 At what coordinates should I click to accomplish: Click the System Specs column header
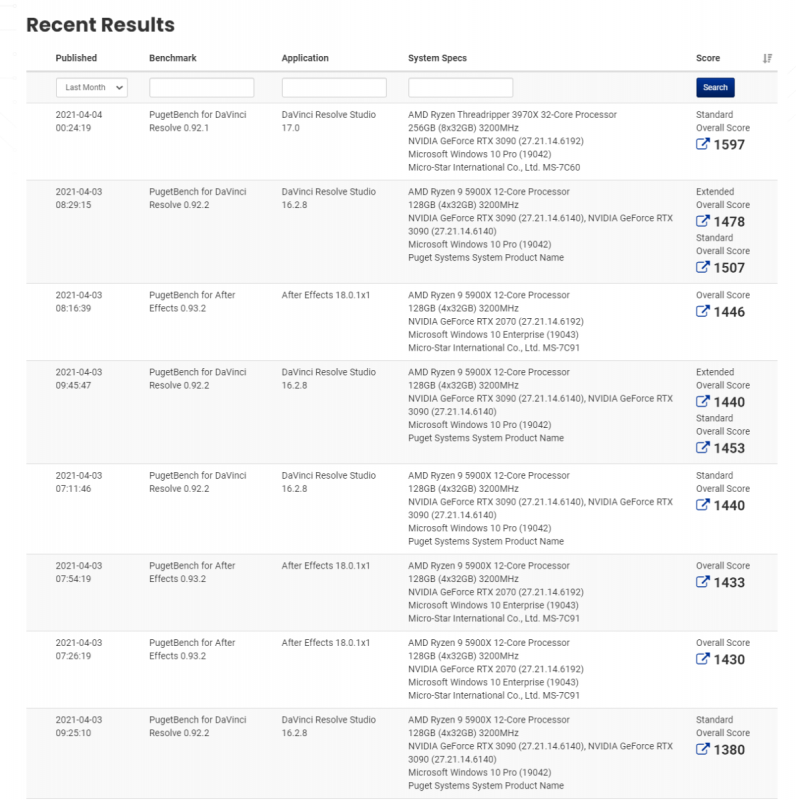click(x=437, y=58)
